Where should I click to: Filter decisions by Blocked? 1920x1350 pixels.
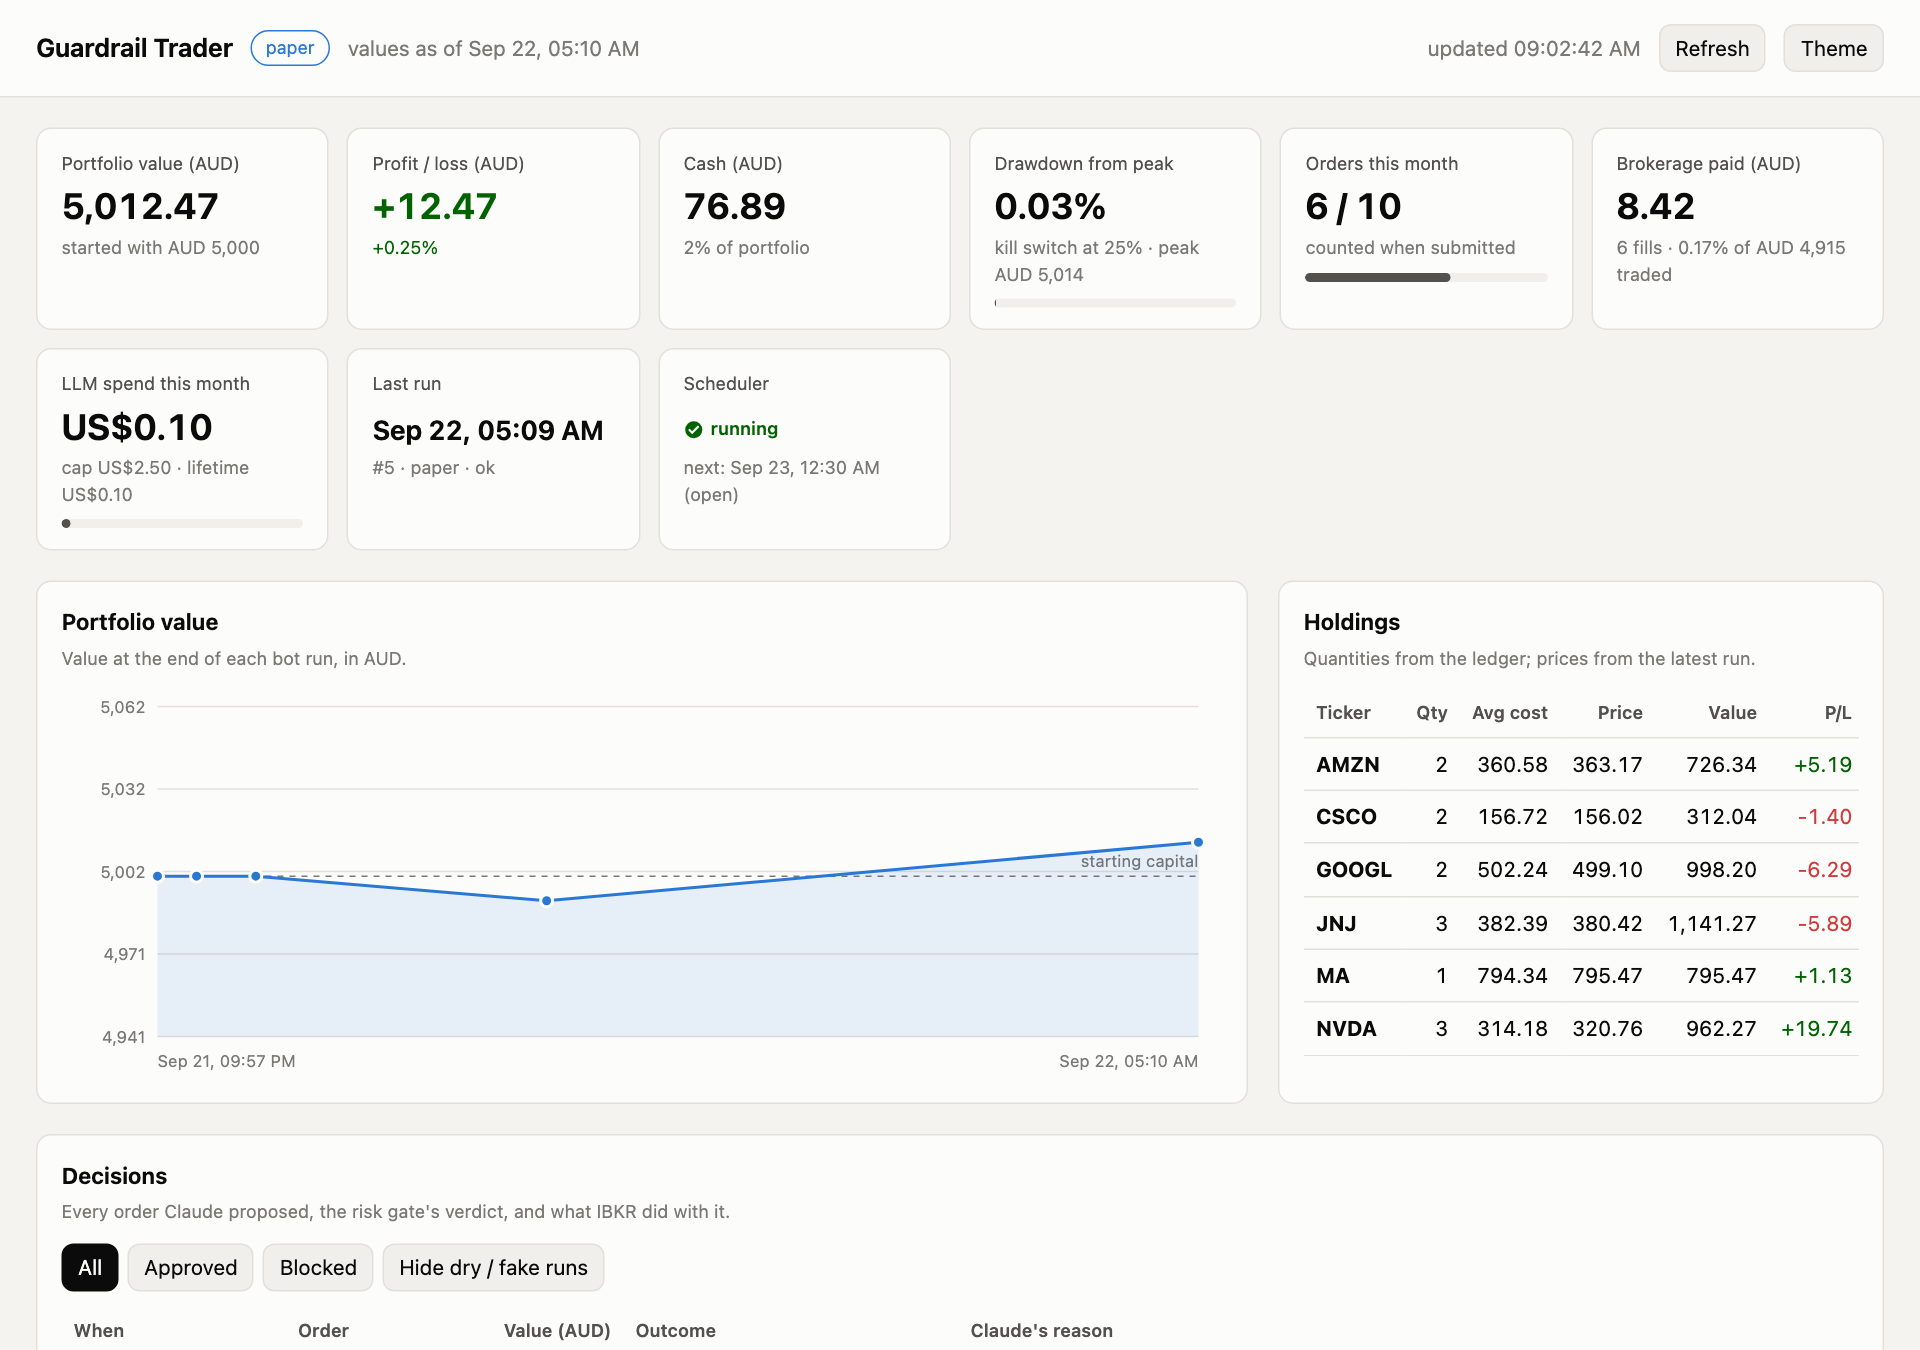pyautogui.click(x=318, y=1267)
